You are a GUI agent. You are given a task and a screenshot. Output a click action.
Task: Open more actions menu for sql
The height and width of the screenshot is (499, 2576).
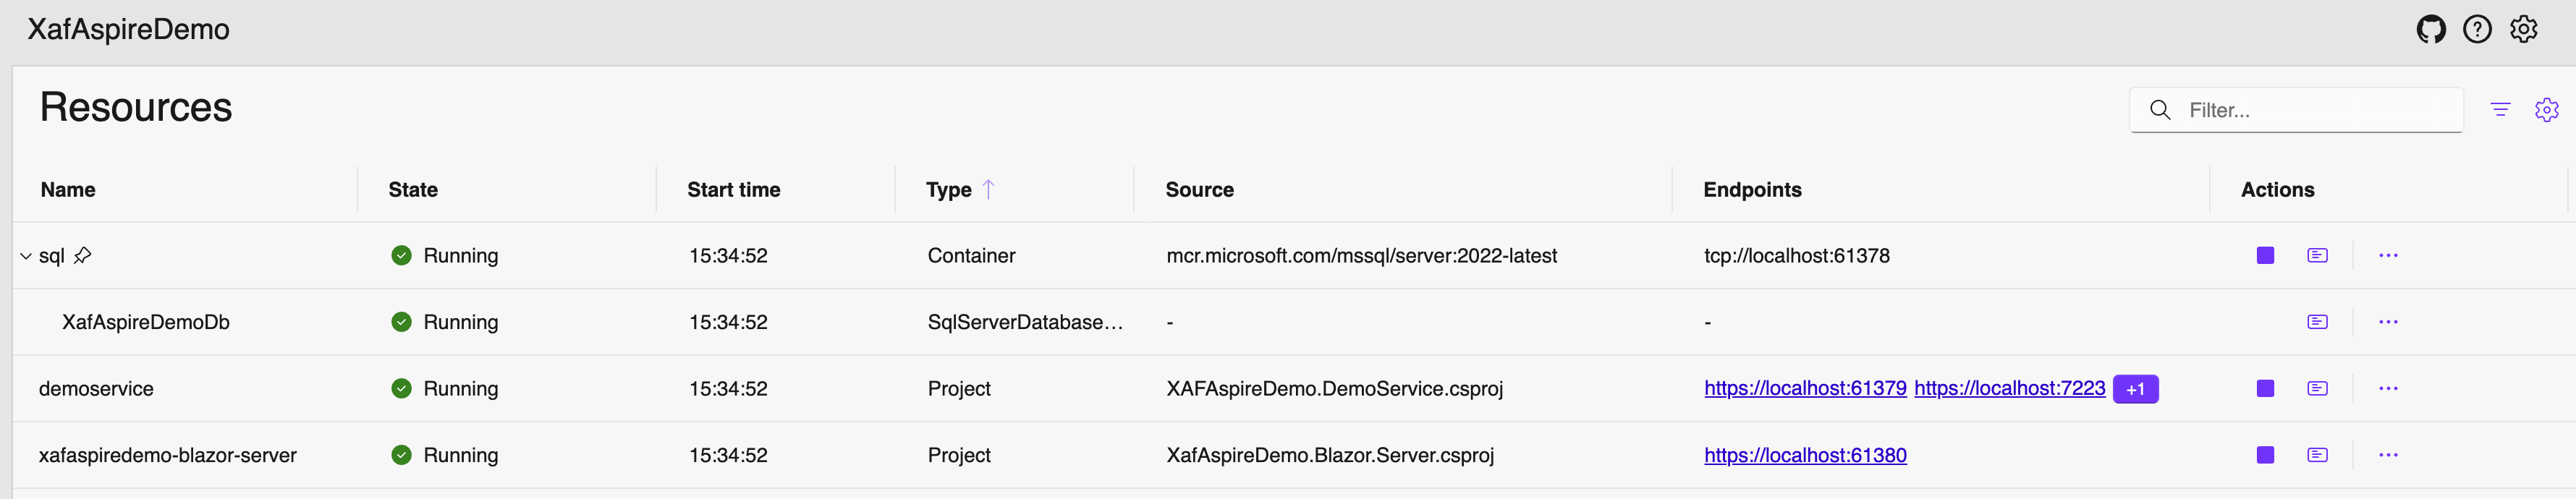(x=2388, y=256)
